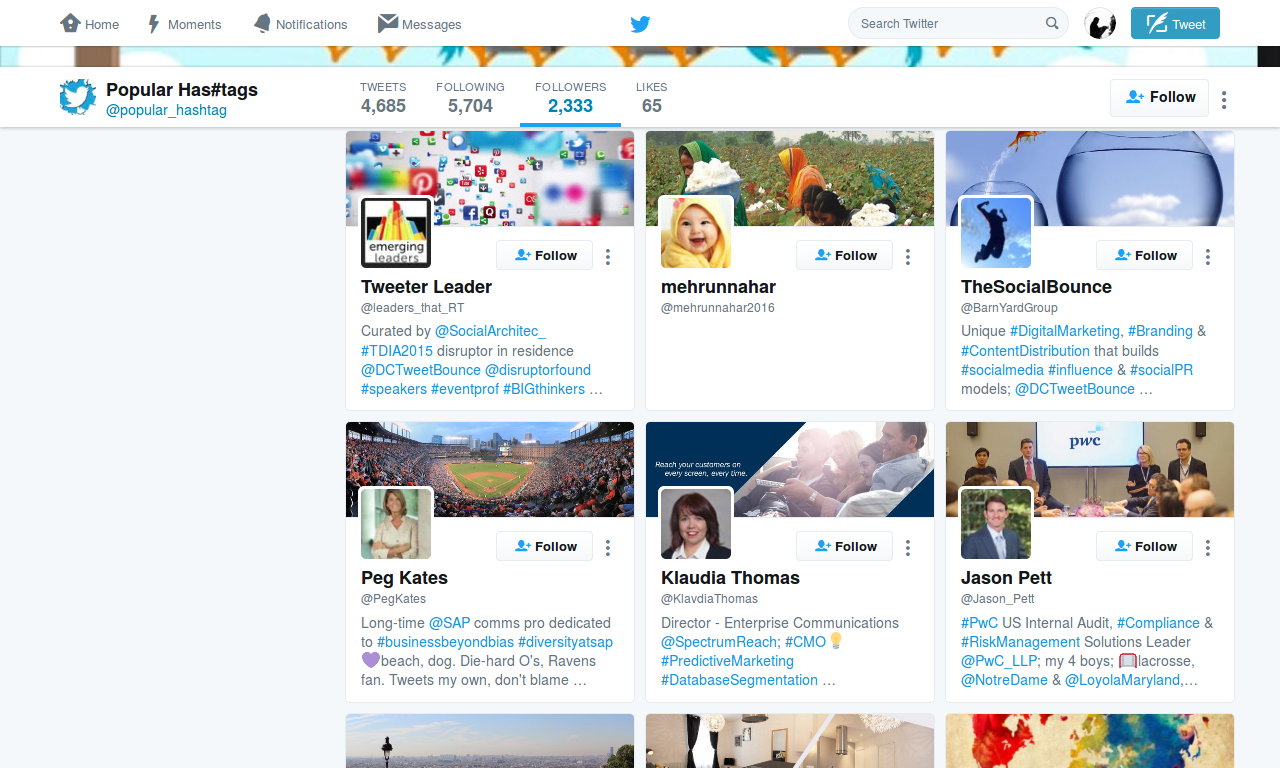The height and width of the screenshot is (768, 1280).
Task: Open the @SocialArchitec_ mention link
Action: [490, 331]
